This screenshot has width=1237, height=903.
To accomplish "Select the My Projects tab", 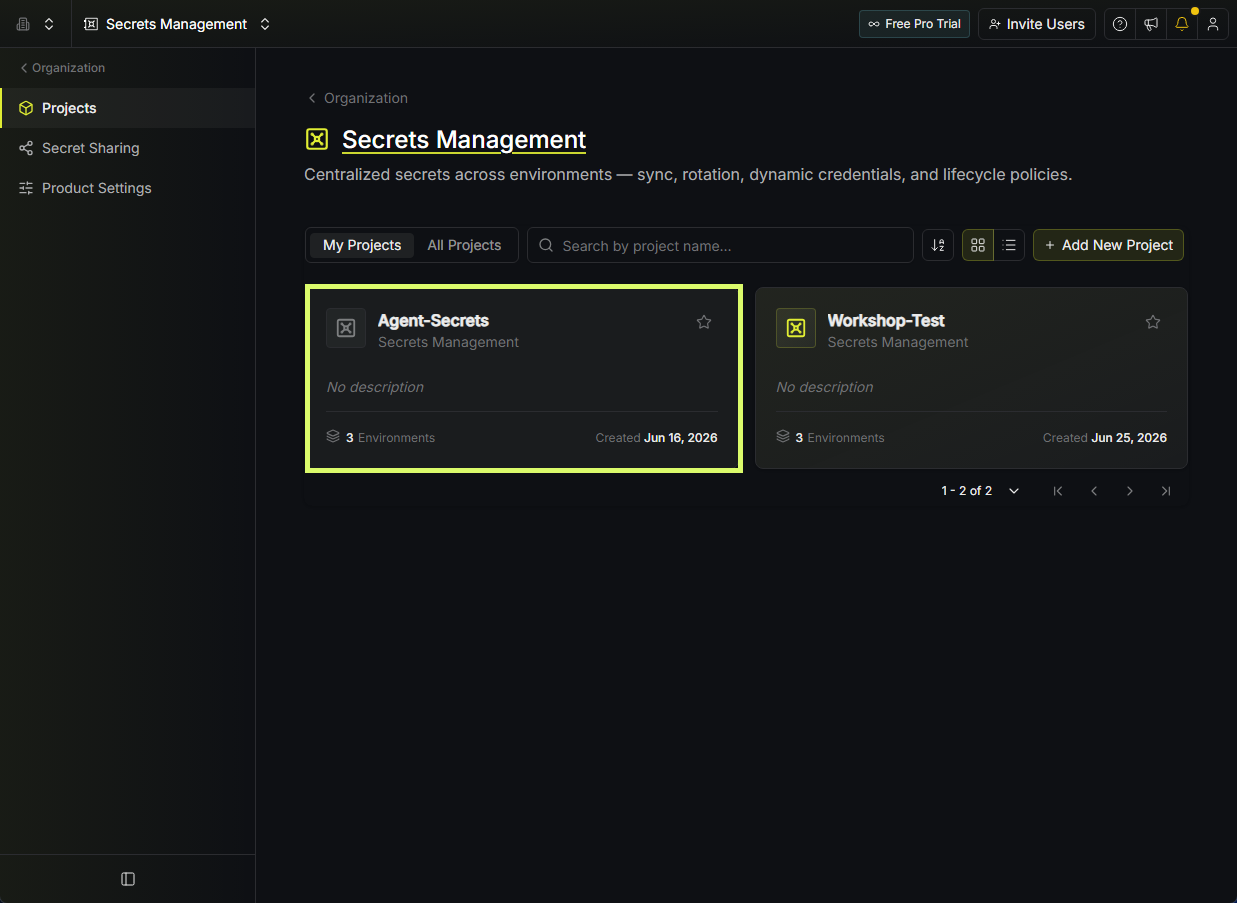I will tap(362, 245).
